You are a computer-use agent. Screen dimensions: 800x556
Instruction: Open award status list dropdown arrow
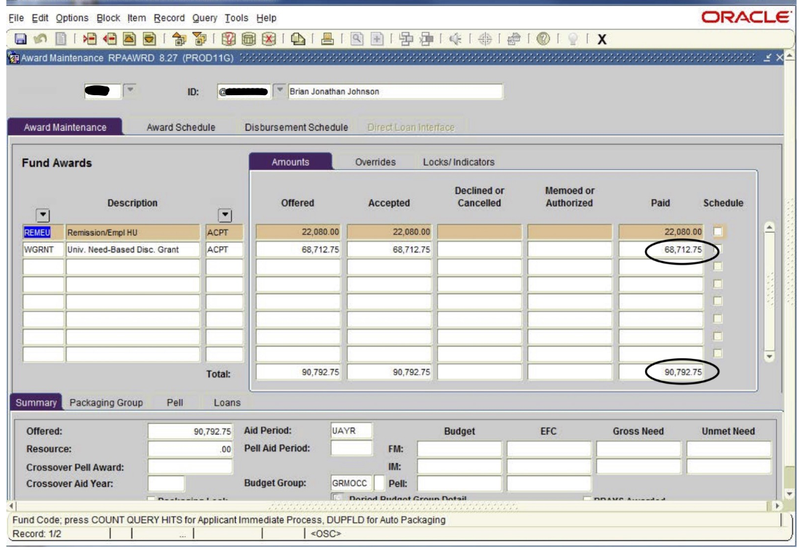pyautogui.click(x=225, y=215)
